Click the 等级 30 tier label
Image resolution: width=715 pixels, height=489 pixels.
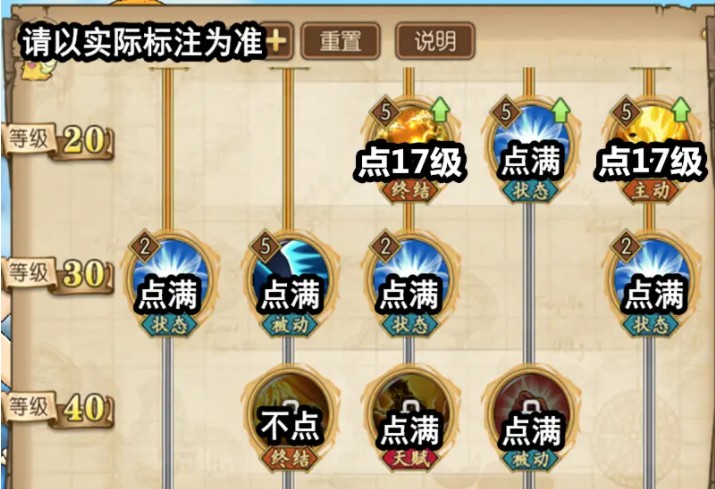[x=57, y=274]
